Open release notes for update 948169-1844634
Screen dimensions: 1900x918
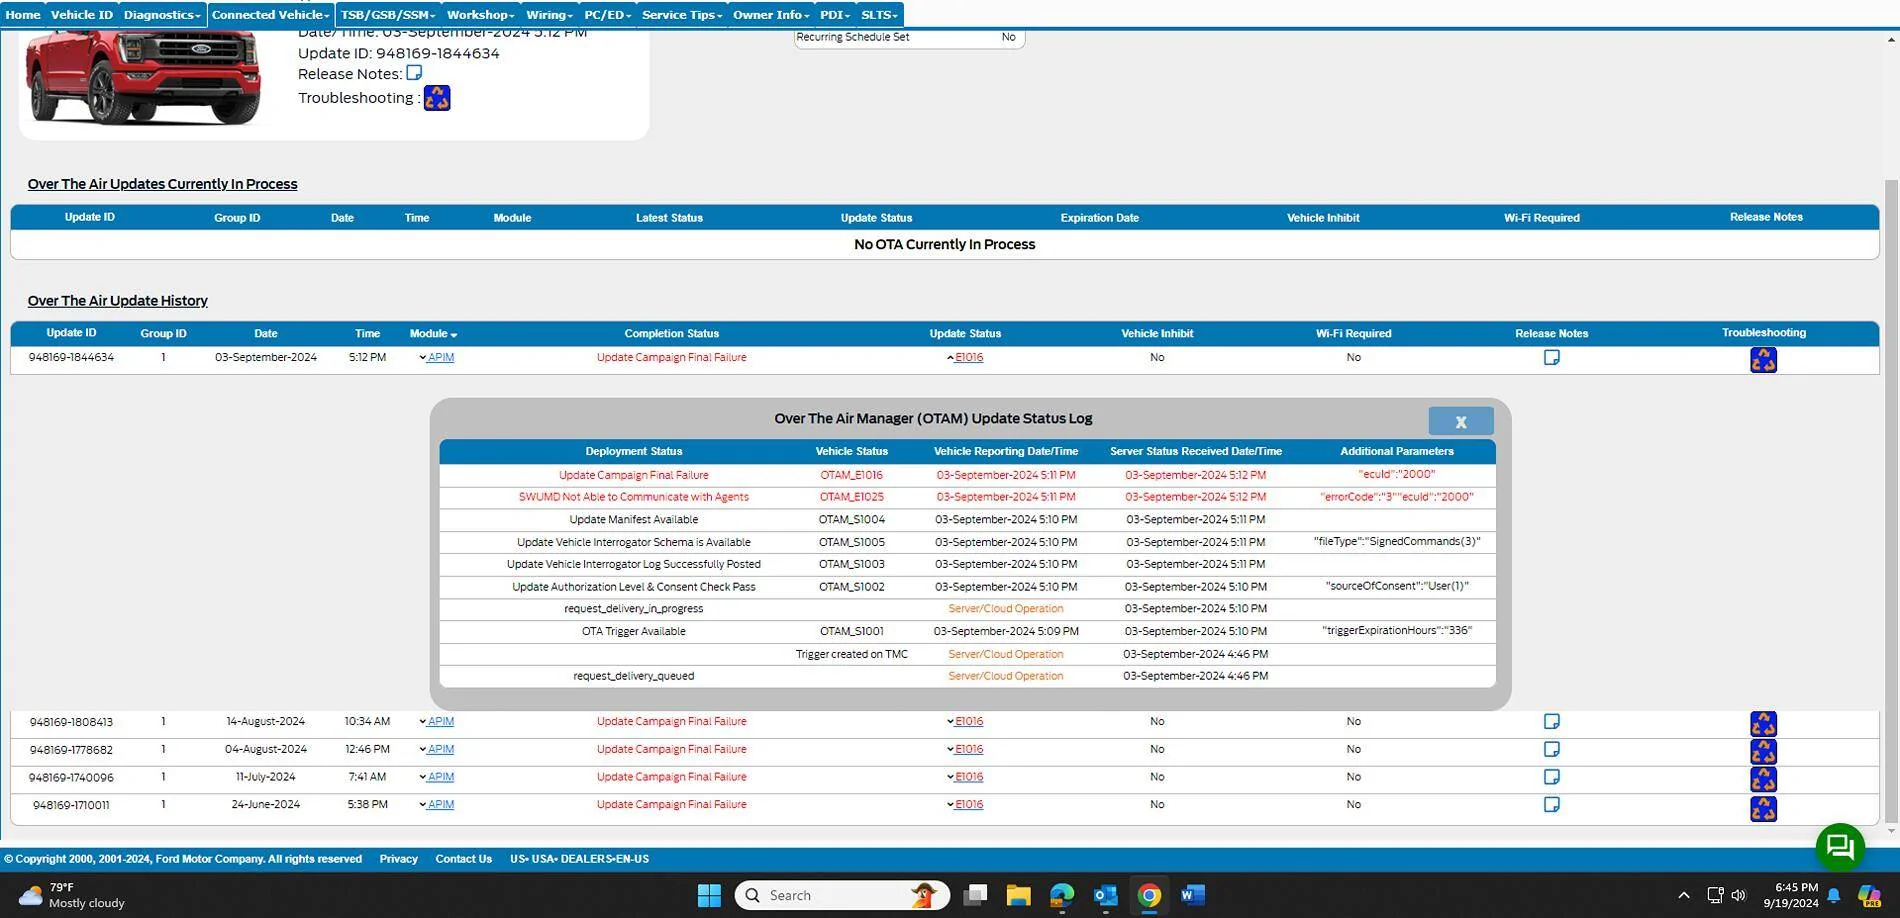[x=1551, y=358]
